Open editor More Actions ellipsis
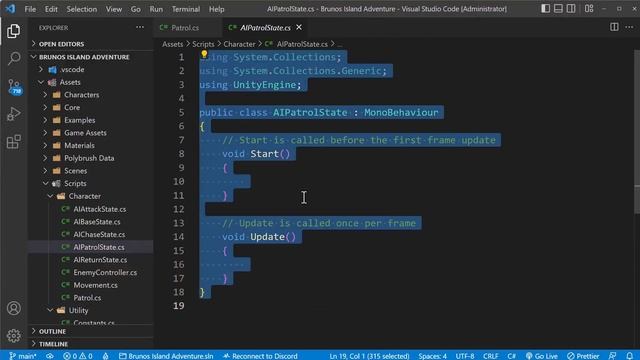 [x=629, y=27]
